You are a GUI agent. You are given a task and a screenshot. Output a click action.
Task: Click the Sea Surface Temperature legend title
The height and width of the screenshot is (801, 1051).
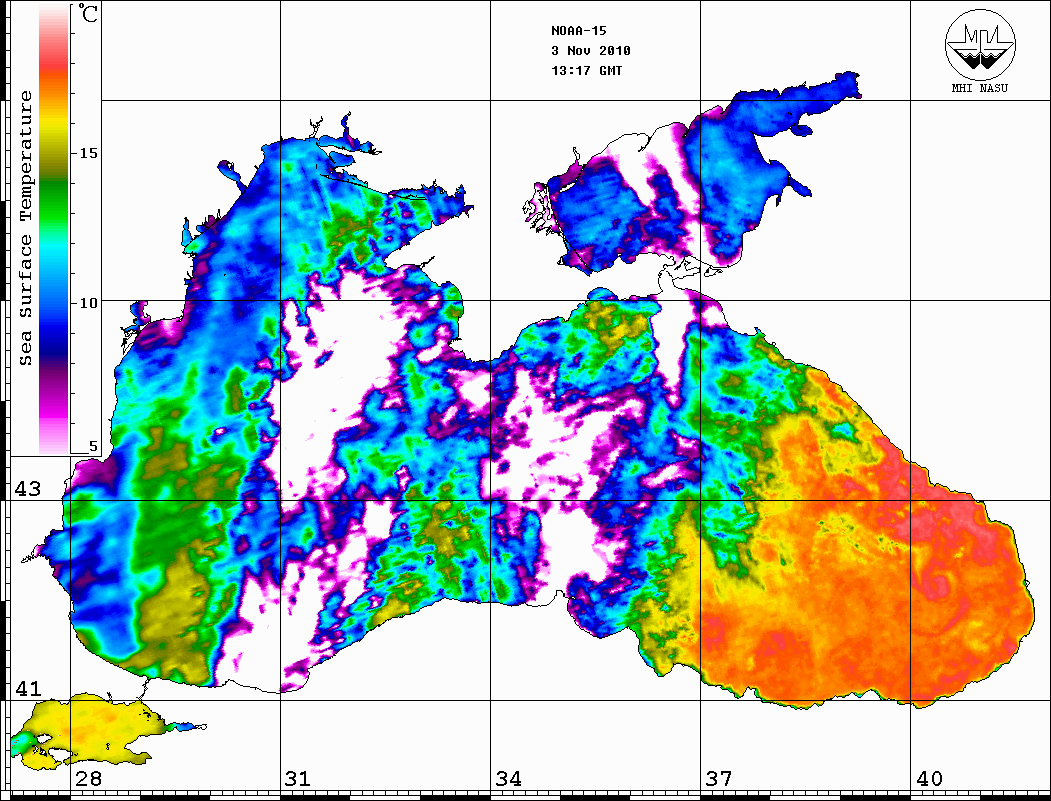point(25,228)
